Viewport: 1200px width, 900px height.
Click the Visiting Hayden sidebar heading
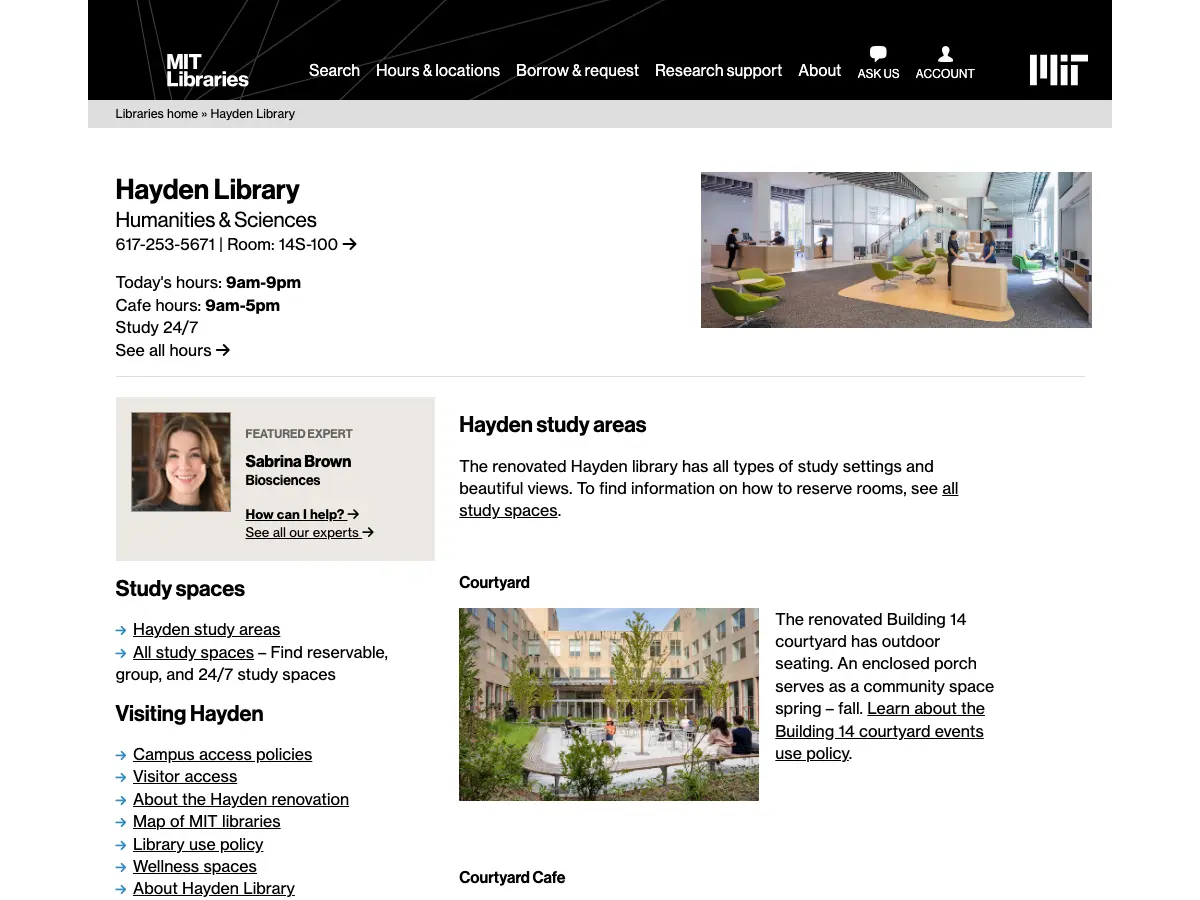(189, 714)
